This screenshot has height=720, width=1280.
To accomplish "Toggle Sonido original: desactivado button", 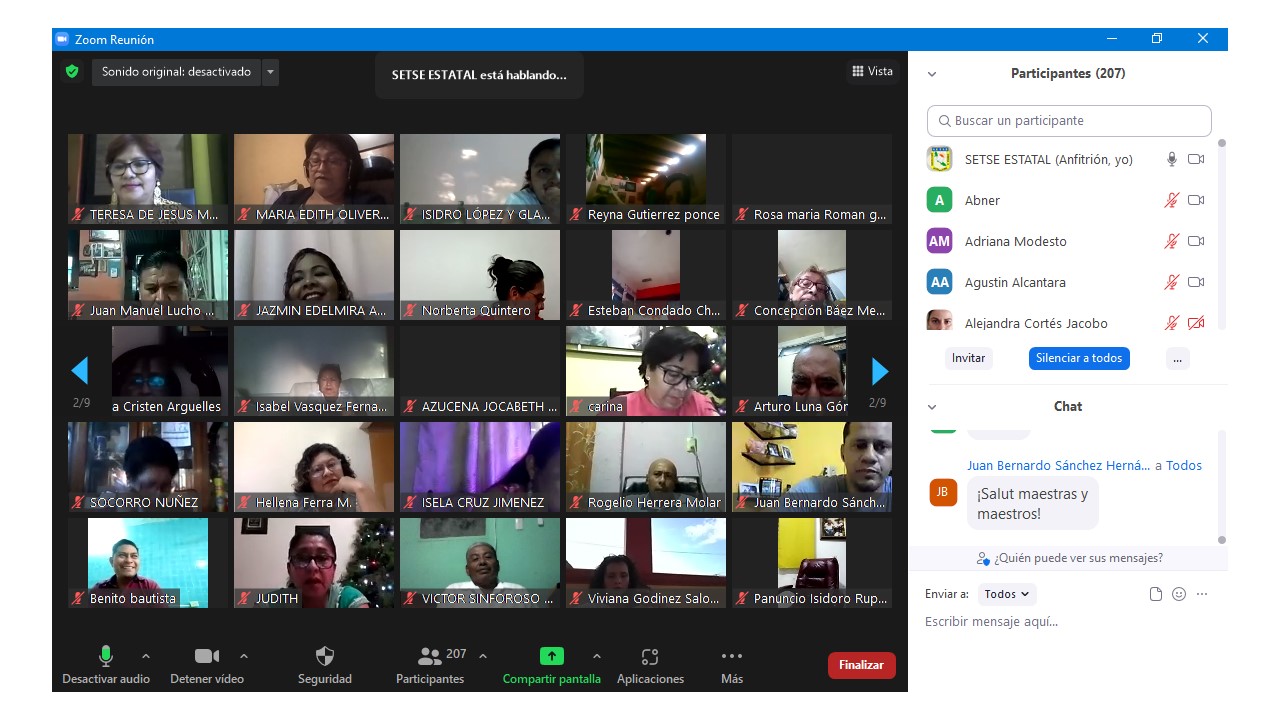I will (176, 72).
